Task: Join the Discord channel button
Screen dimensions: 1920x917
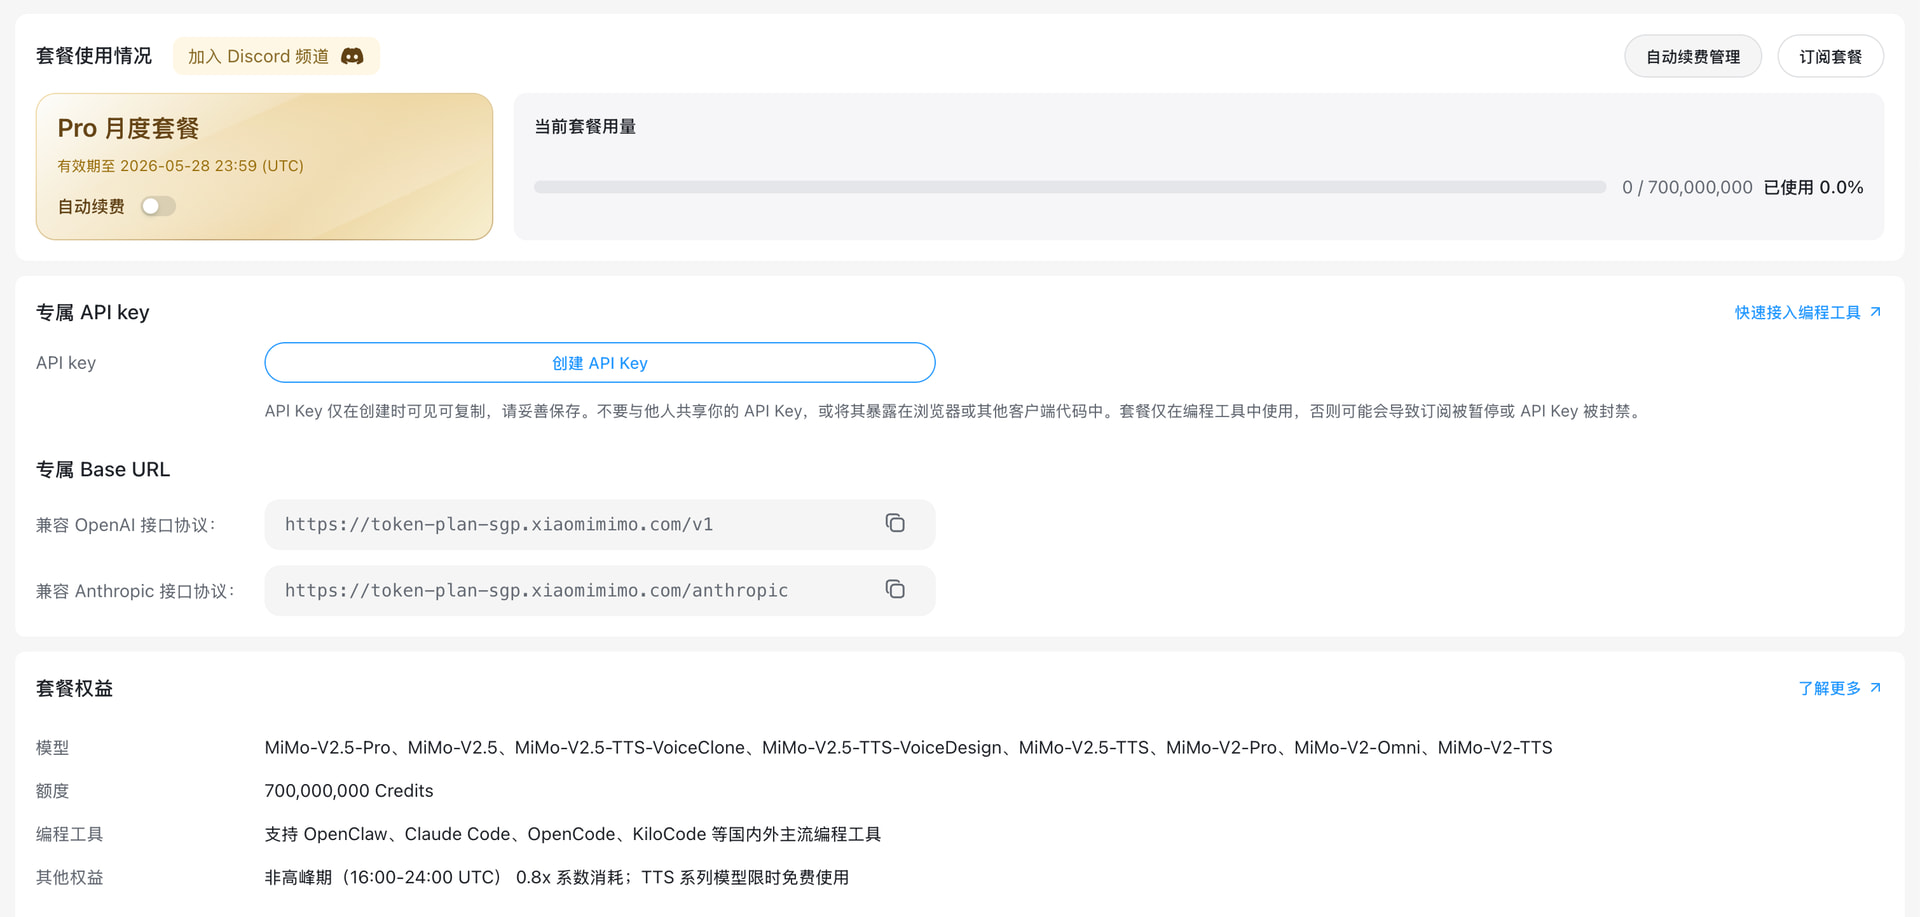Action: [x=276, y=56]
